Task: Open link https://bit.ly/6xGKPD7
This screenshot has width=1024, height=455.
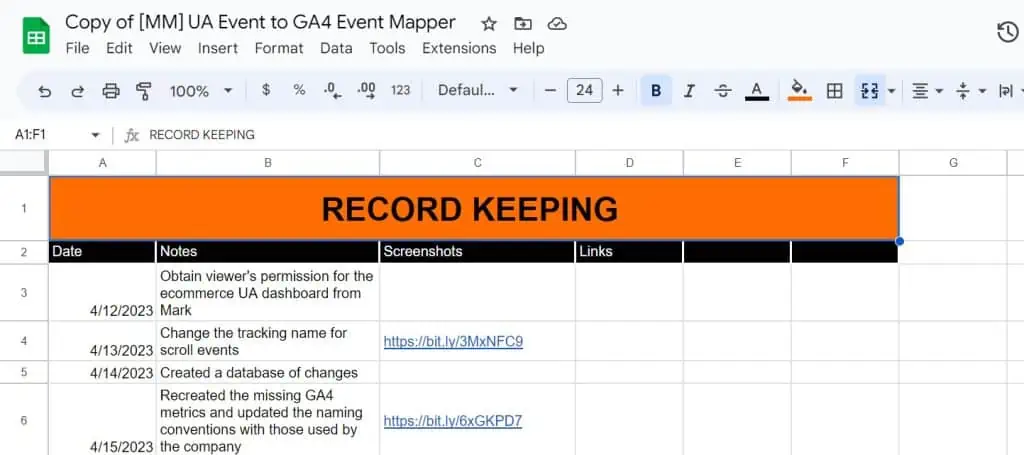Action: click(453, 421)
